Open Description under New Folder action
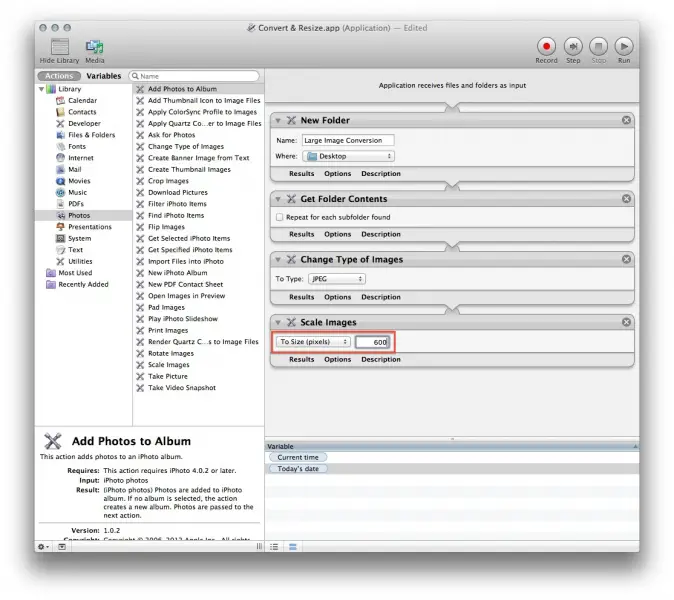The image size is (674, 600). pyautogui.click(x=381, y=174)
